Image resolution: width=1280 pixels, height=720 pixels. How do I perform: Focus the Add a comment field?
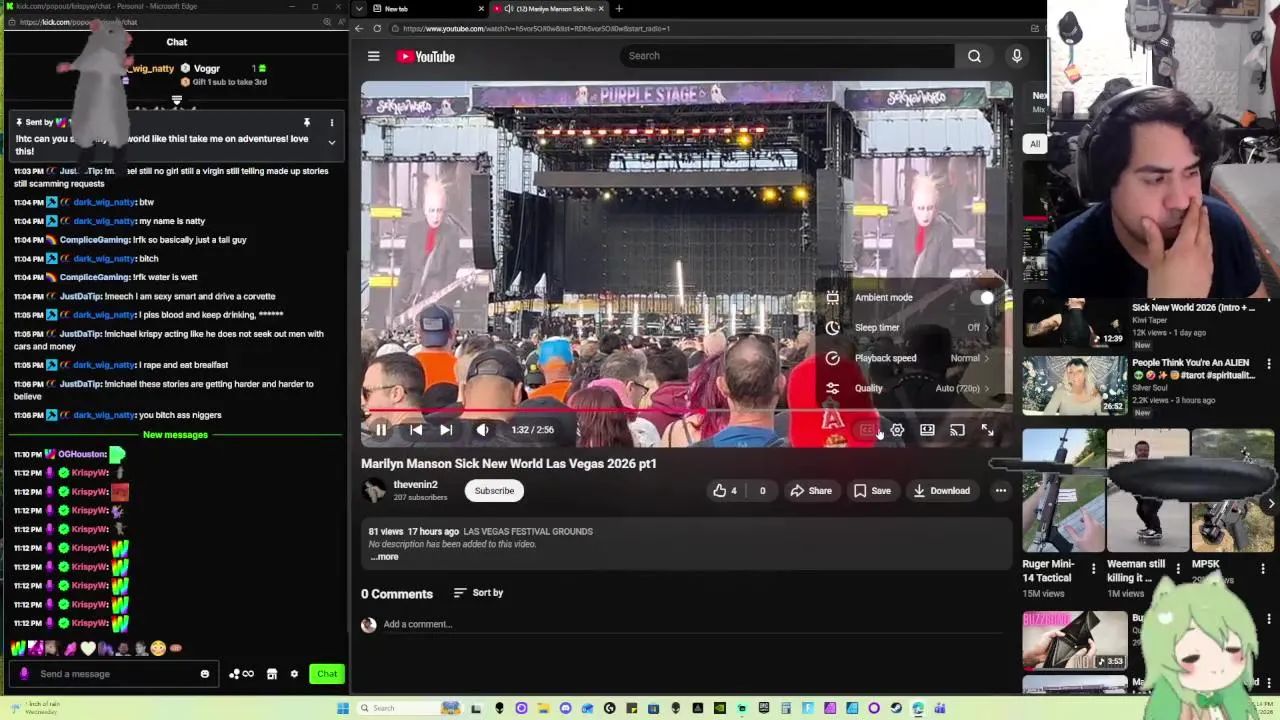coord(692,624)
